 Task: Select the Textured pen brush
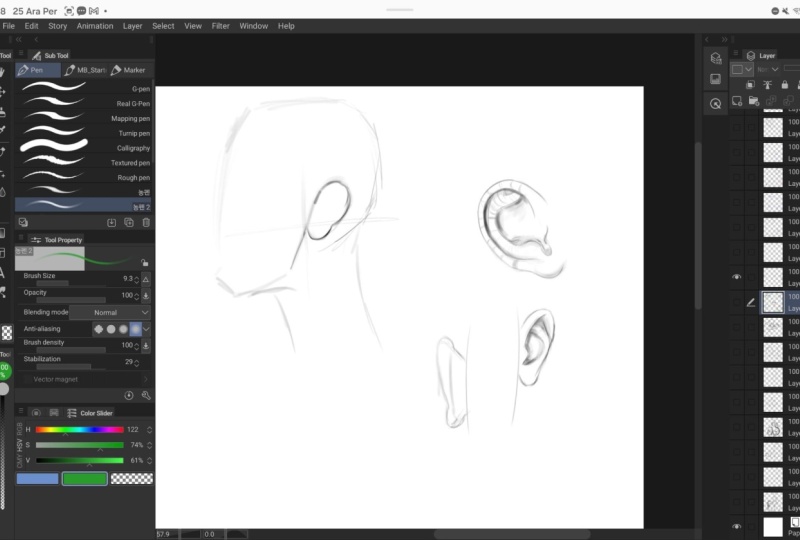click(x=84, y=162)
